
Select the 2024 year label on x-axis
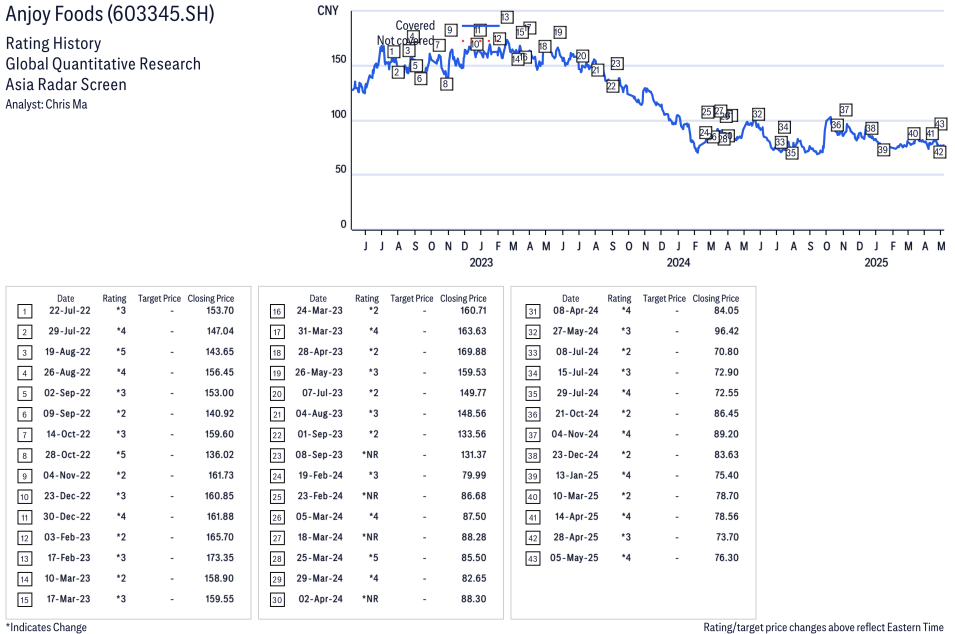point(678,262)
